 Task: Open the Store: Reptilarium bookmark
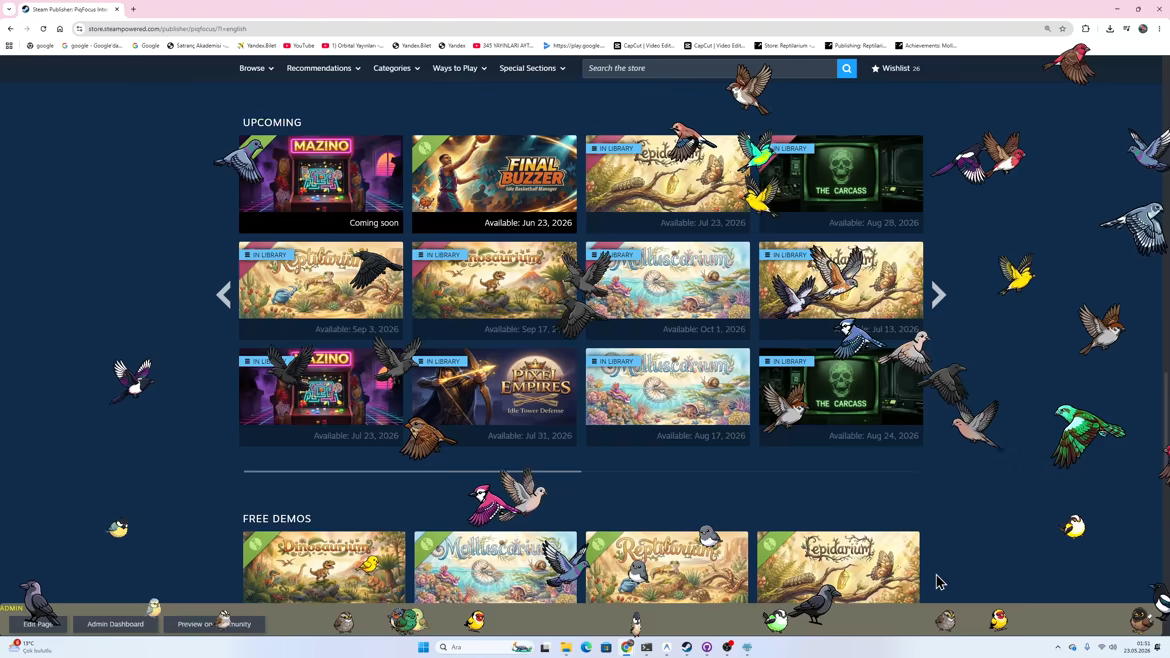tap(784, 46)
